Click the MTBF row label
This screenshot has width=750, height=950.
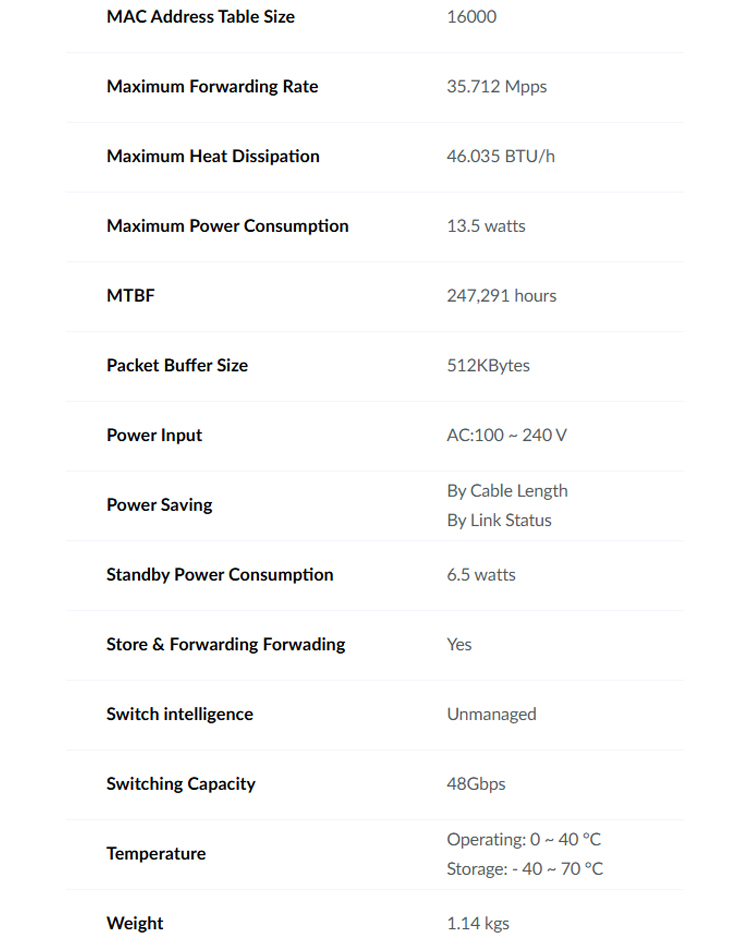click(x=130, y=296)
